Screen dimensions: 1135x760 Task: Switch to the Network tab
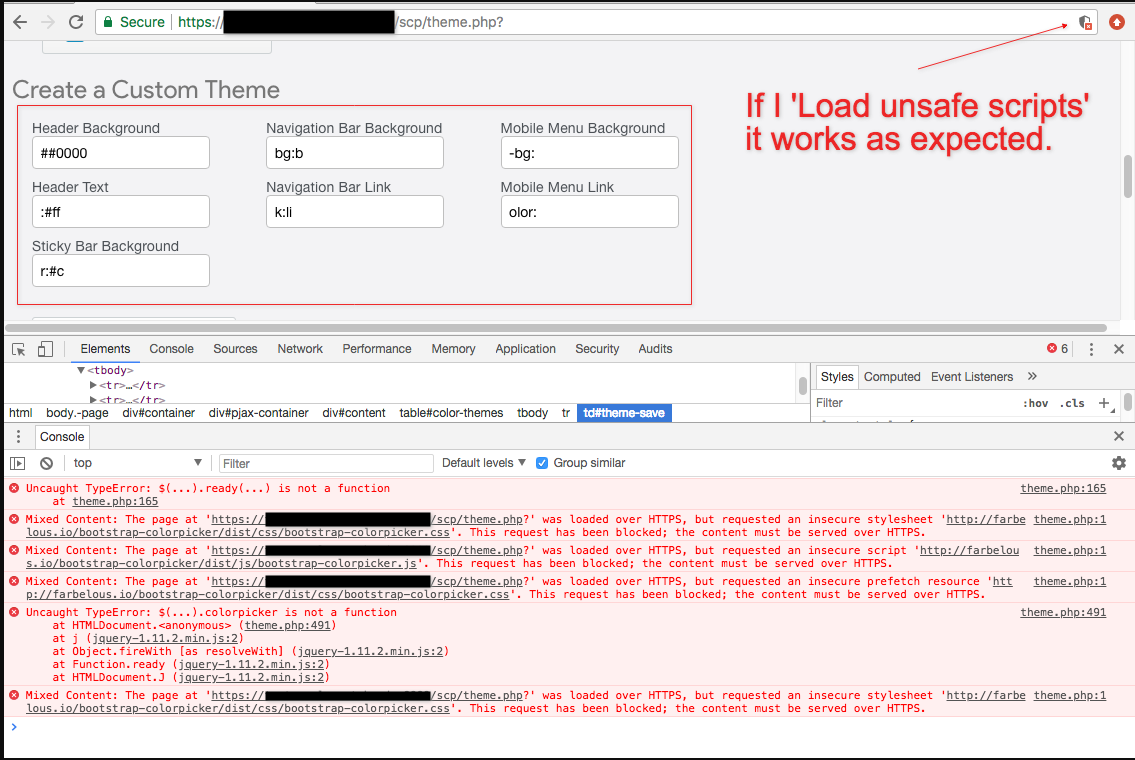pyautogui.click(x=300, y=349)
